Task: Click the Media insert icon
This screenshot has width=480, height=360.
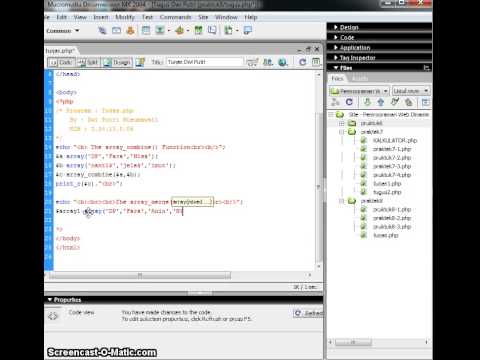Action: [x=180, y=31]
